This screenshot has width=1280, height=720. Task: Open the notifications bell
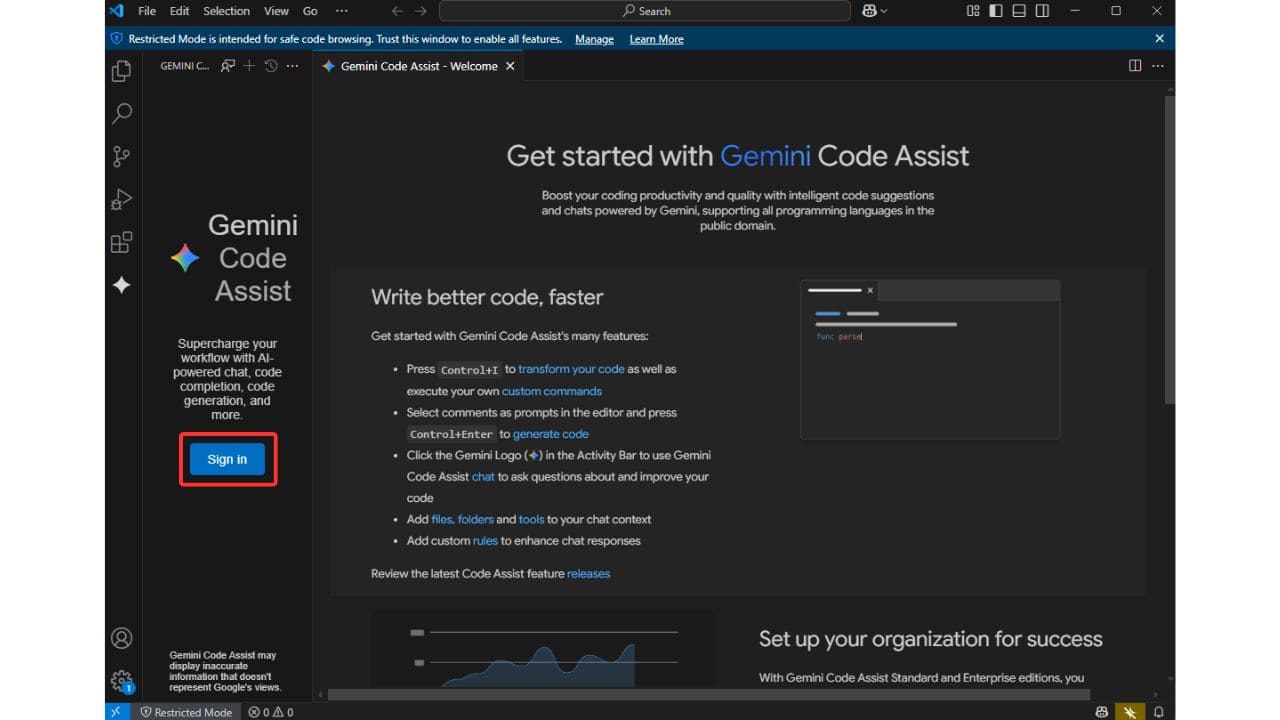point(1159,711)
